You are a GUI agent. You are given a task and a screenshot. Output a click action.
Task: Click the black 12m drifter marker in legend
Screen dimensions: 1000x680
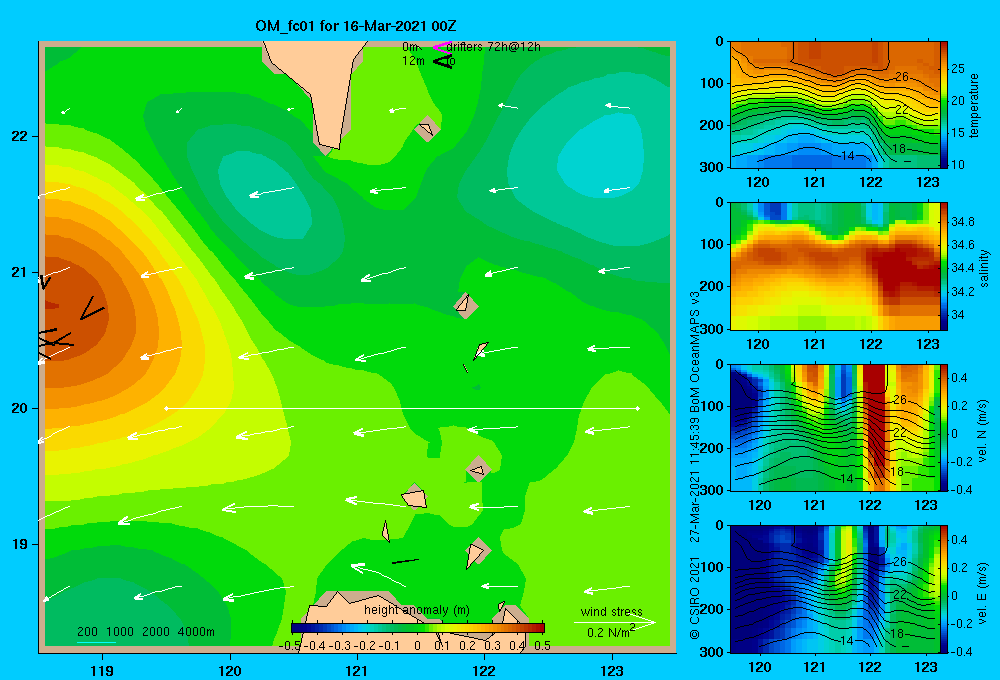tap(442, 61)
